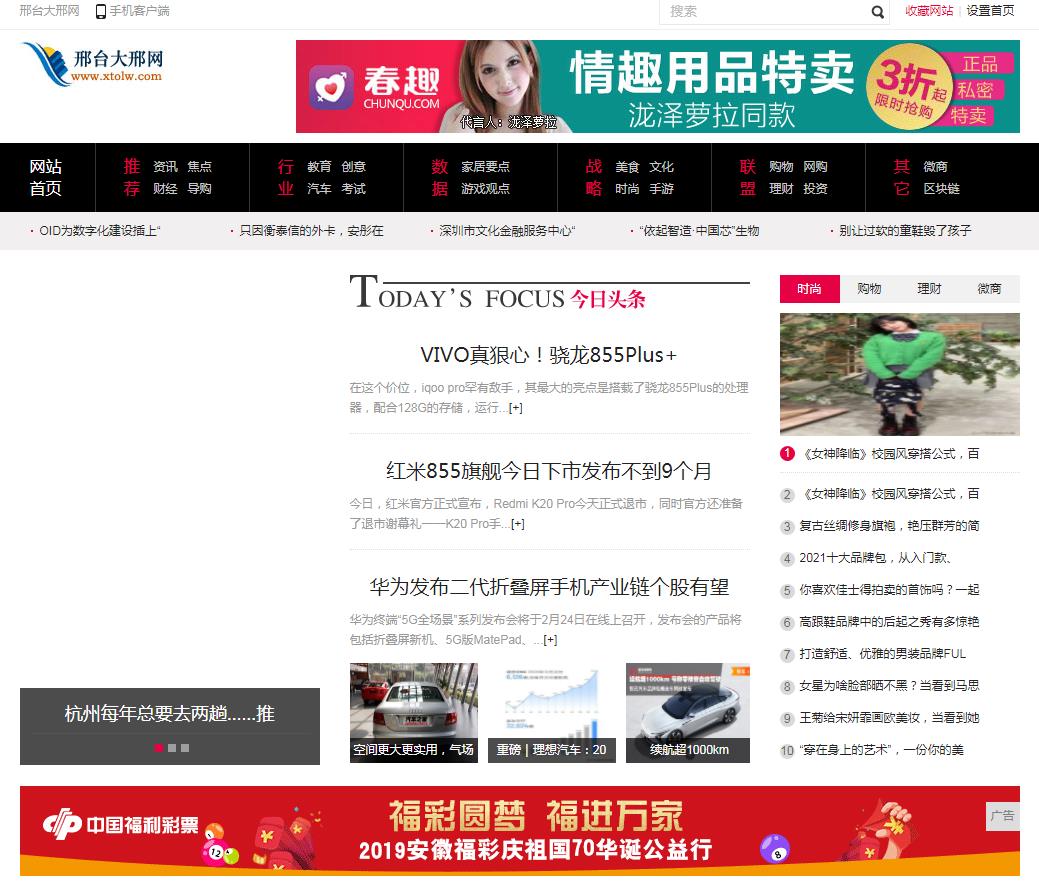Expand the 华为 folding screen summary [+]
Screen dimensions: 1039x893
(550, 640)
